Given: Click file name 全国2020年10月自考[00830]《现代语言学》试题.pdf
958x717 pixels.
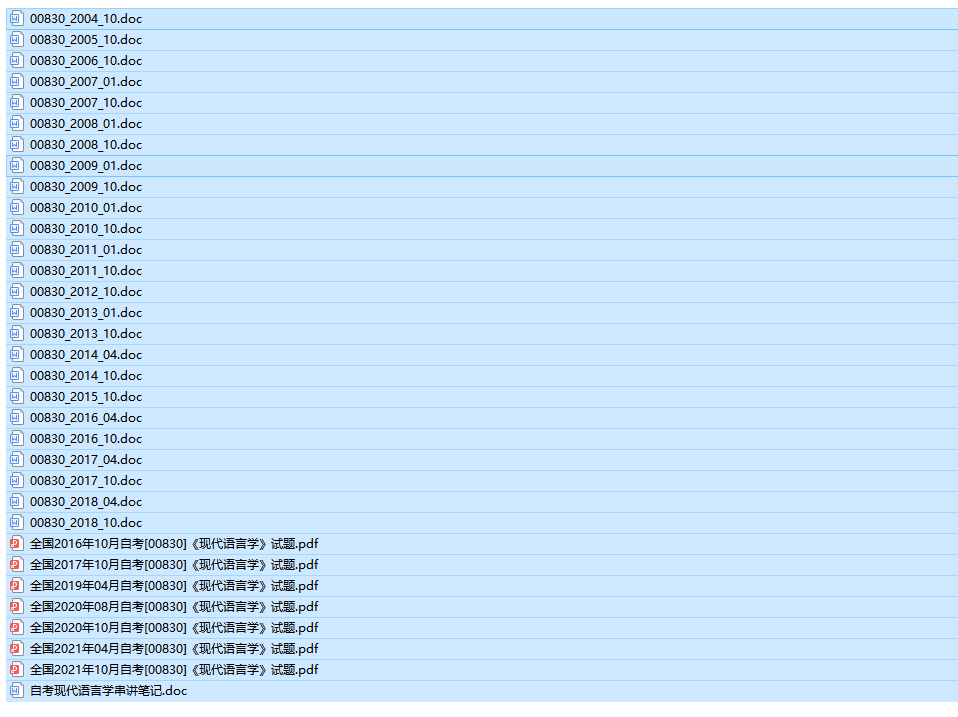Looking at the screenshot, I should coord(174,628).
